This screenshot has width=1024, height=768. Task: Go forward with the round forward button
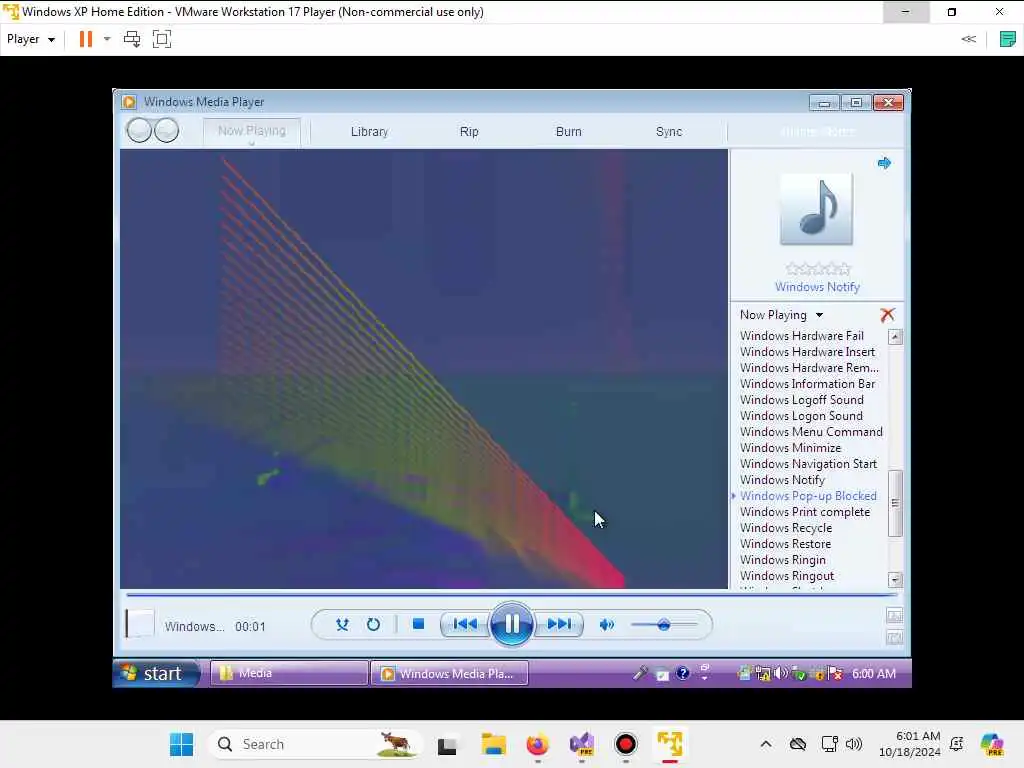pyautogui.click(x=167, y=131)
